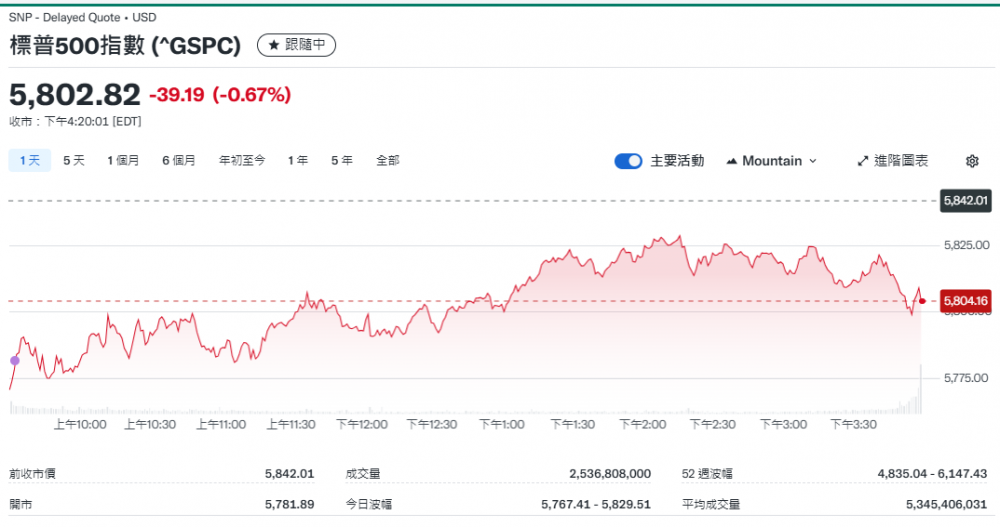Show 全部 historical data range

[388, 160]
